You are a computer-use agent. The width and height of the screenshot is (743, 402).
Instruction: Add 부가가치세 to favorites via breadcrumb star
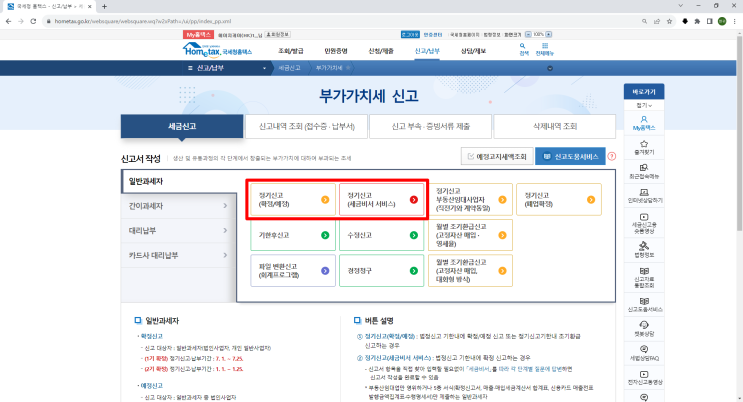(348, 68)
